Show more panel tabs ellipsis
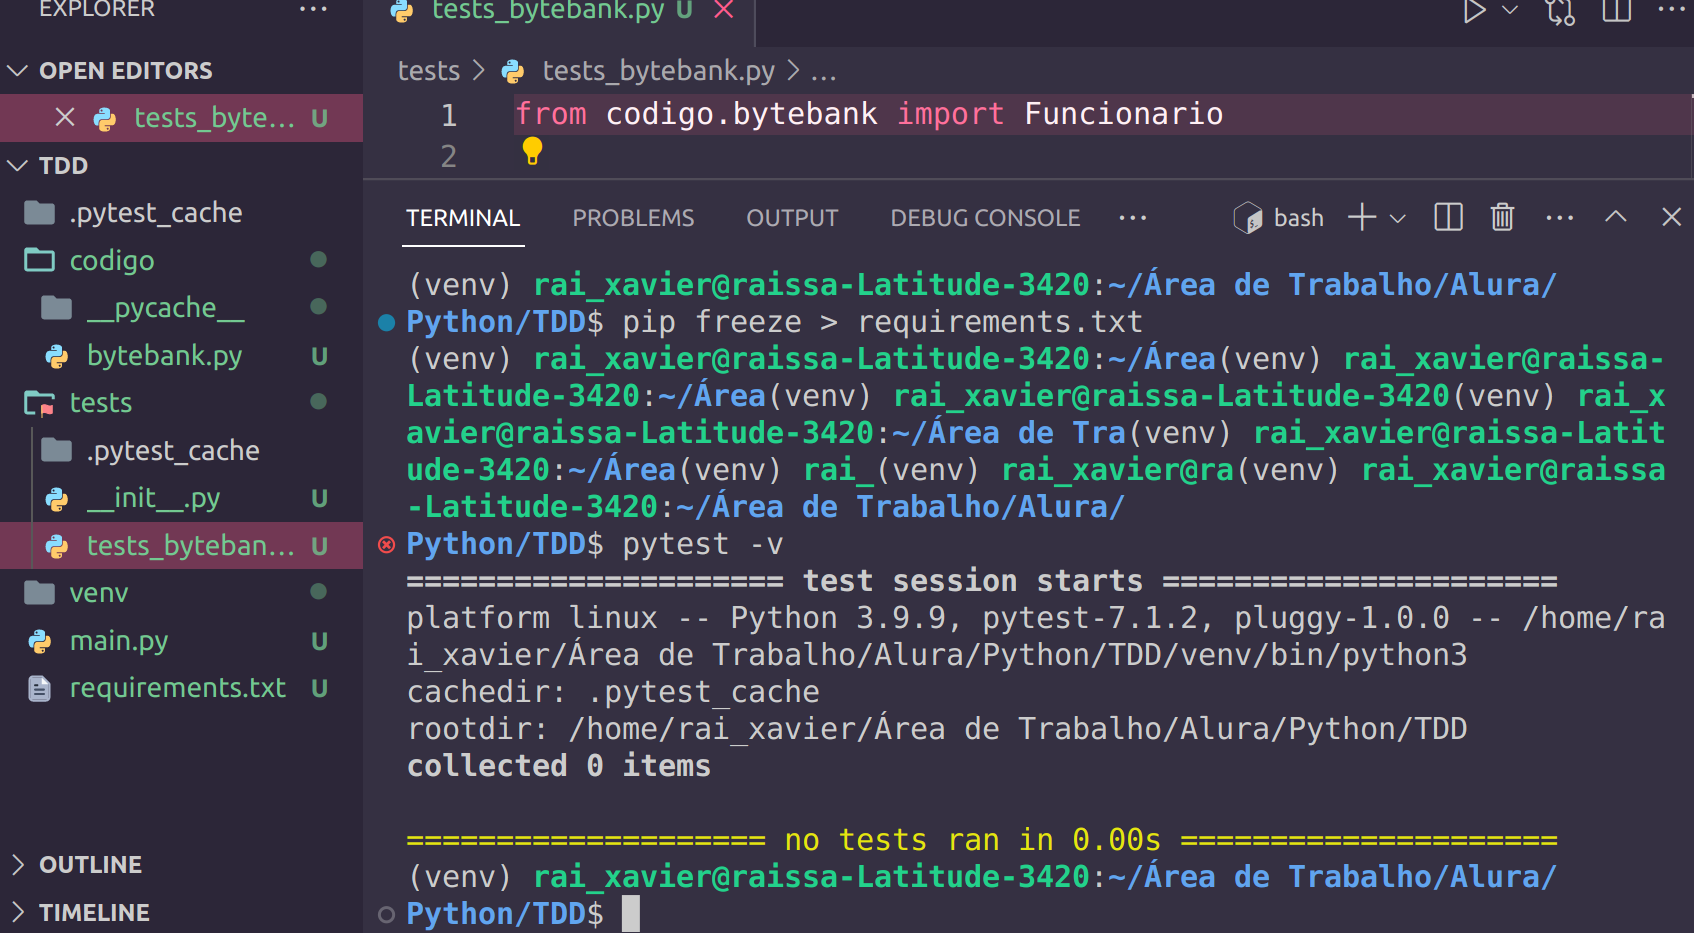Screen dimensions: 1694x933 point(1133,218)
